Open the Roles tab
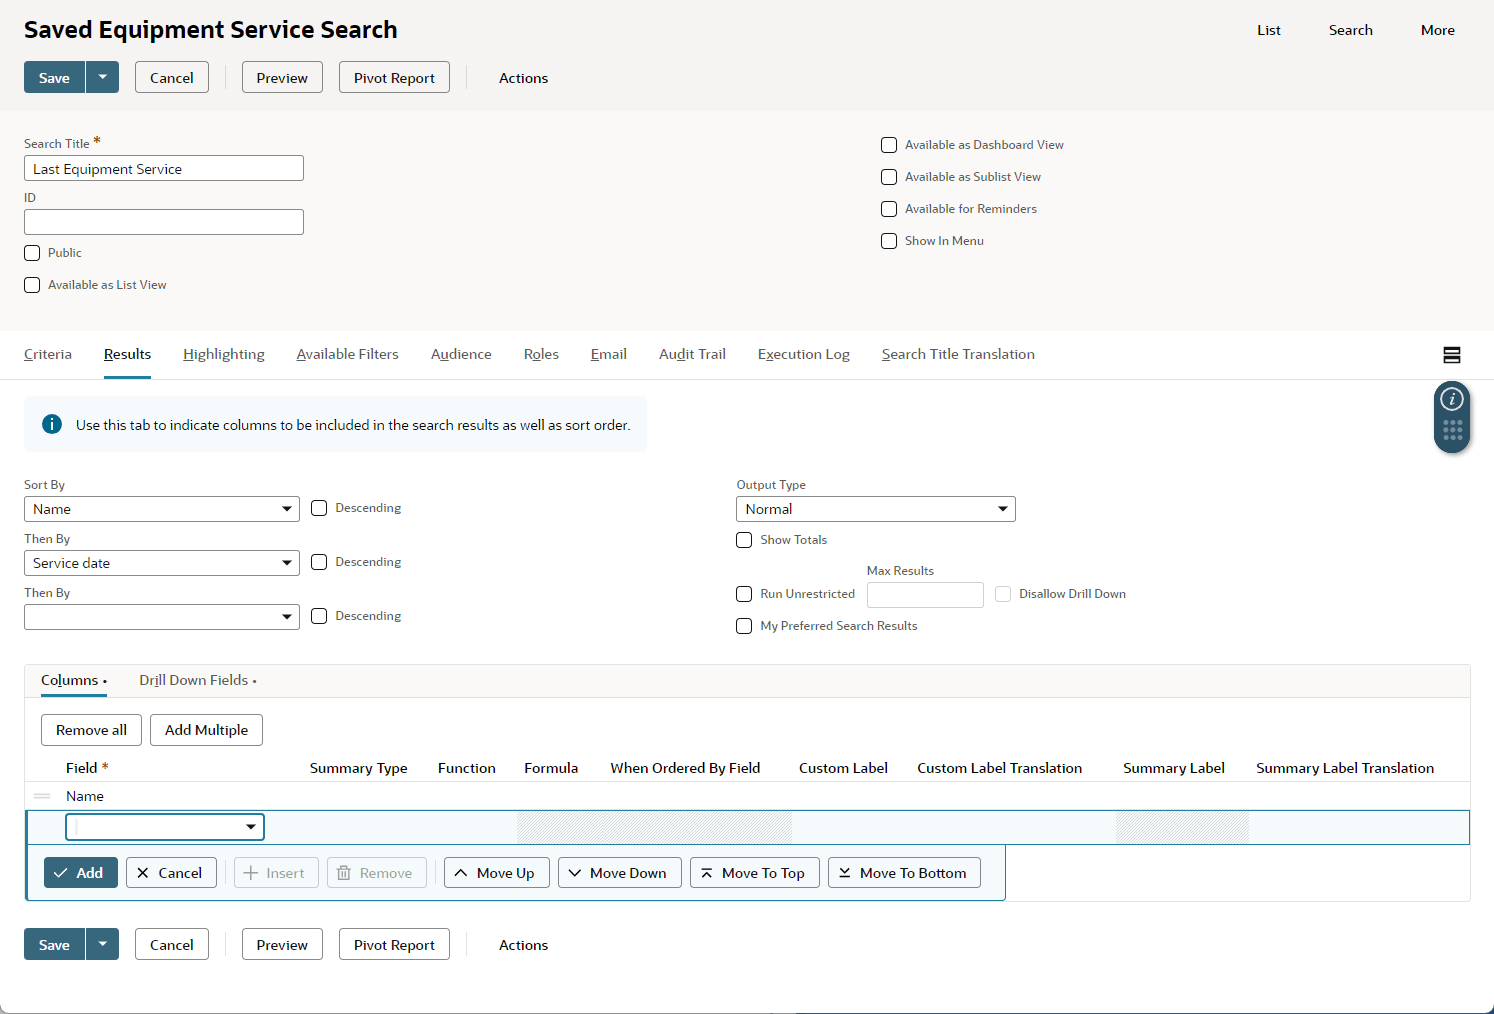 coord(541,354)
